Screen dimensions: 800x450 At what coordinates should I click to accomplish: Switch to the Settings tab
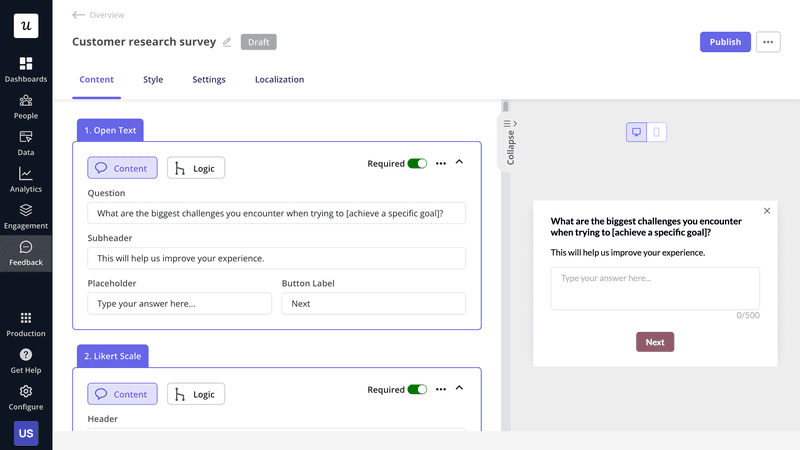(209, 80)
